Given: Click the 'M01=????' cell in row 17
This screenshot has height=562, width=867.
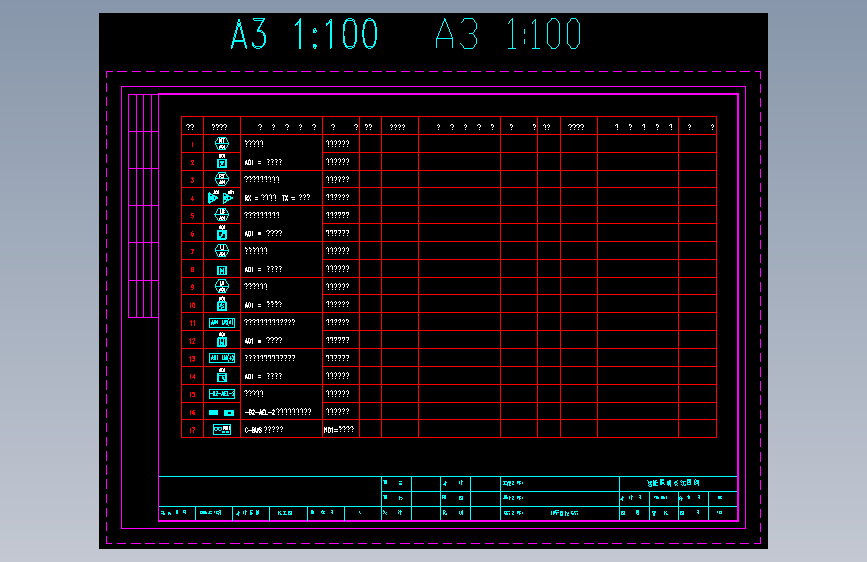Looking at the screenshot, I should click(339, 430).
